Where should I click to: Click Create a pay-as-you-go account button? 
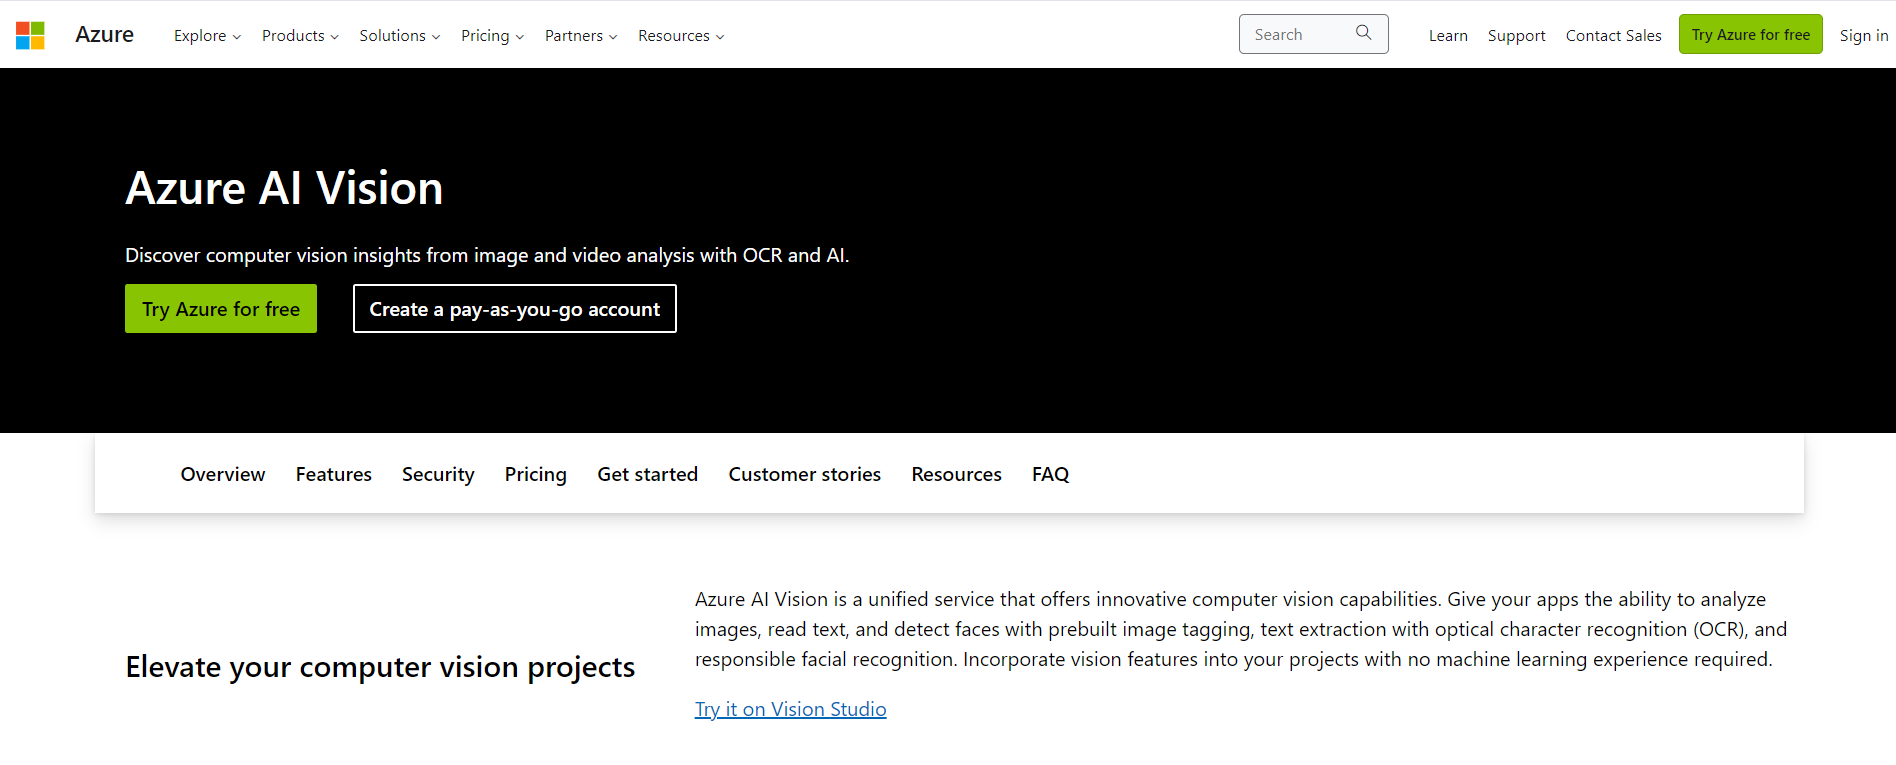tap(514, 309)
